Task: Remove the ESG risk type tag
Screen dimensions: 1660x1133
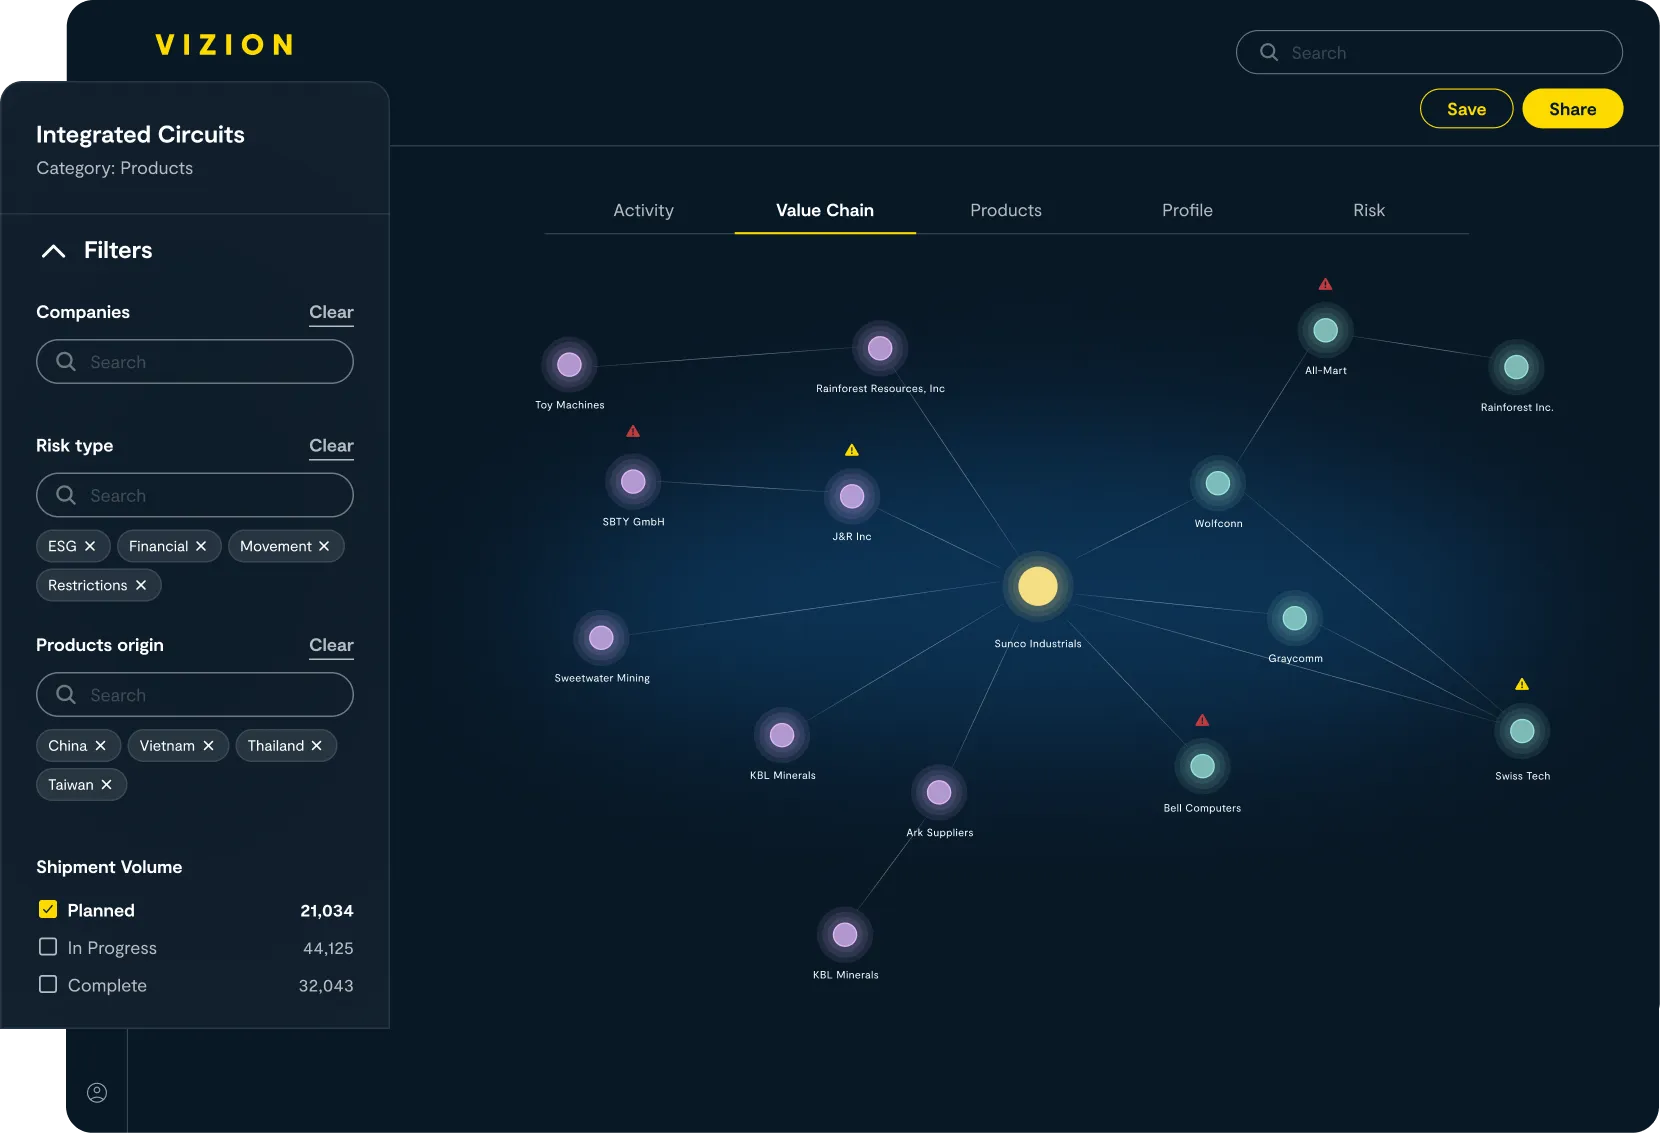Action: (91, 546)
